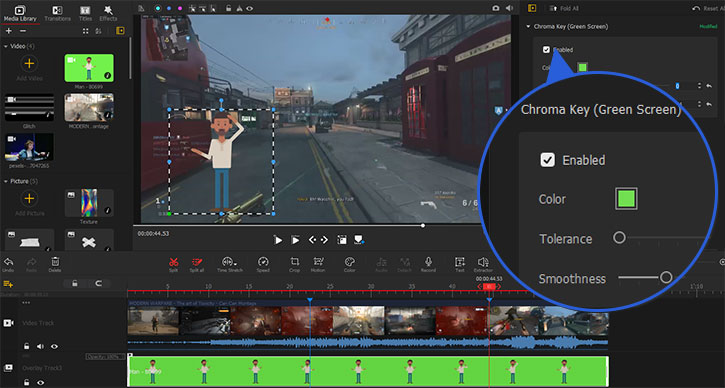This screenshot has height=388, width=725.
Task: Collapse the Video (4) section
Action: [6, 46]
